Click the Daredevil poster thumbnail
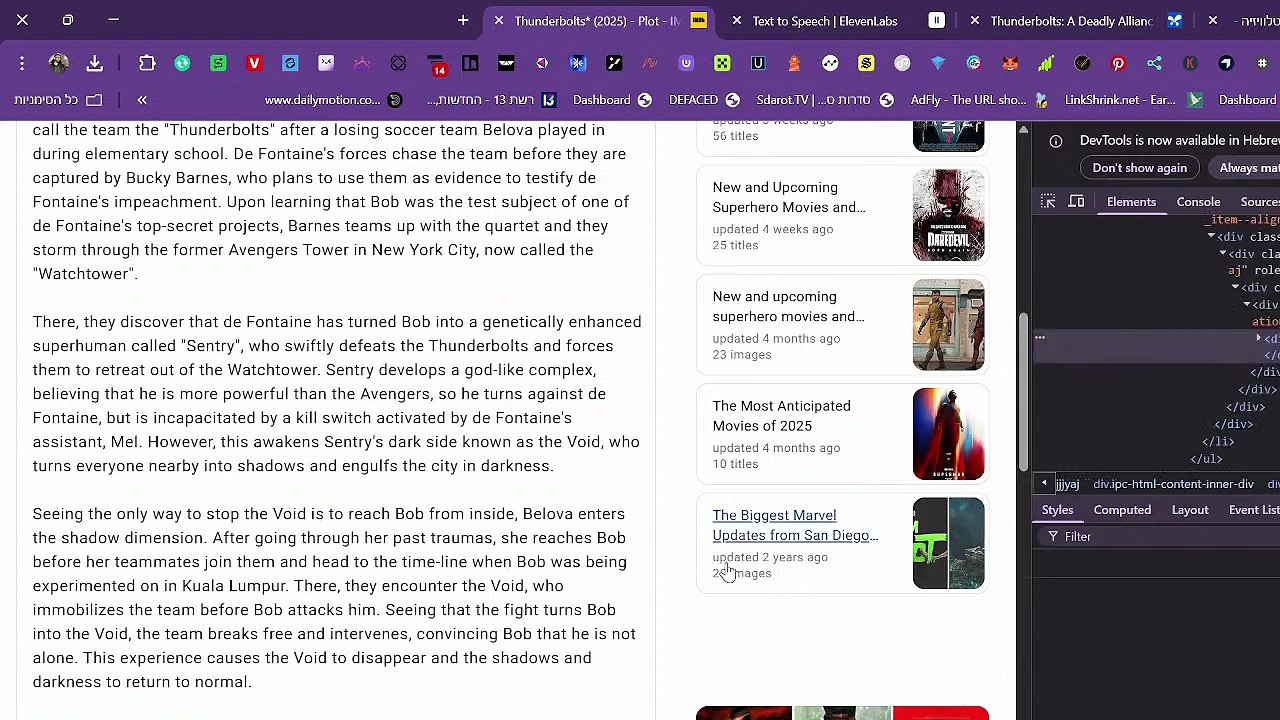 948,215
